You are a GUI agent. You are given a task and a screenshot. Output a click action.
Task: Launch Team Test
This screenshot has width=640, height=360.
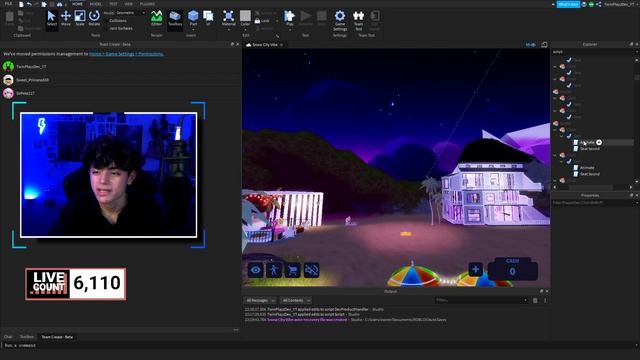pos(358,20)
